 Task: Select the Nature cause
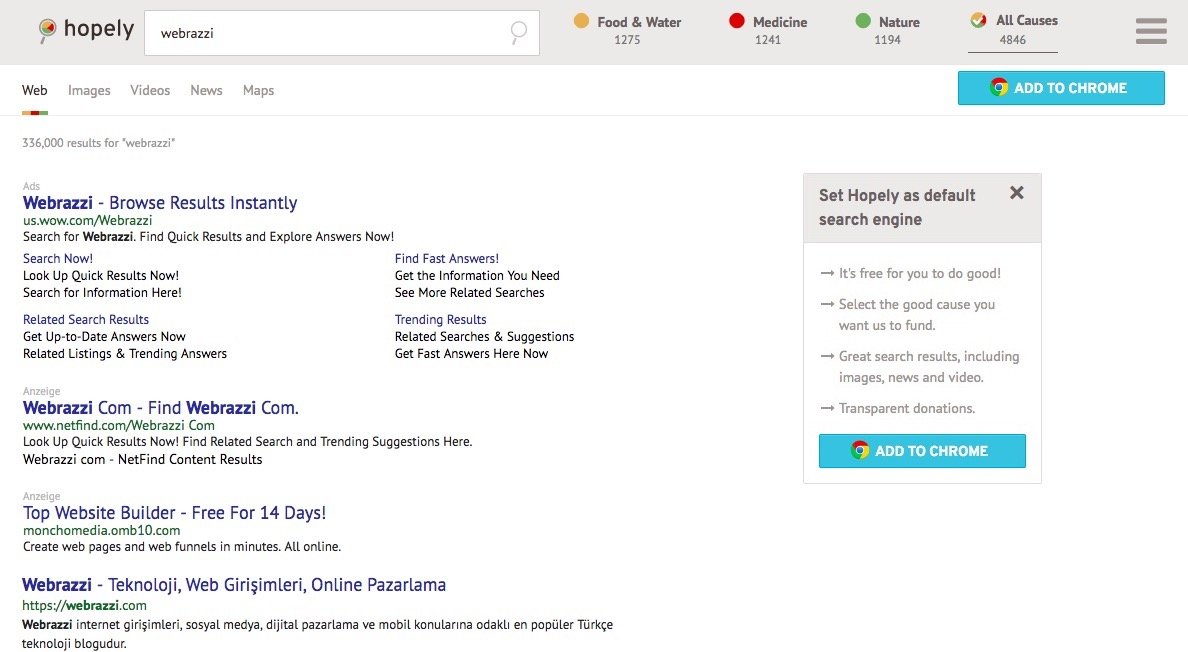887,30
